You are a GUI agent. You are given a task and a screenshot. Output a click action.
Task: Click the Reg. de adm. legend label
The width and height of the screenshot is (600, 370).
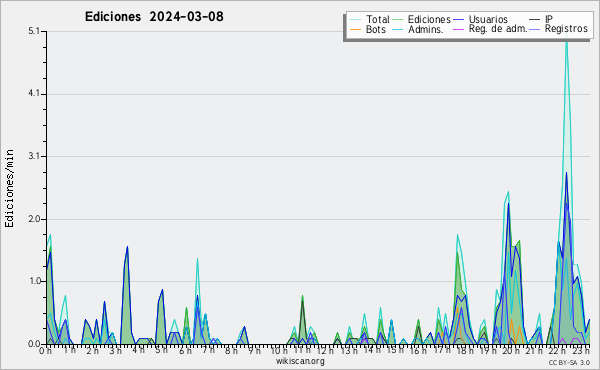498,29
